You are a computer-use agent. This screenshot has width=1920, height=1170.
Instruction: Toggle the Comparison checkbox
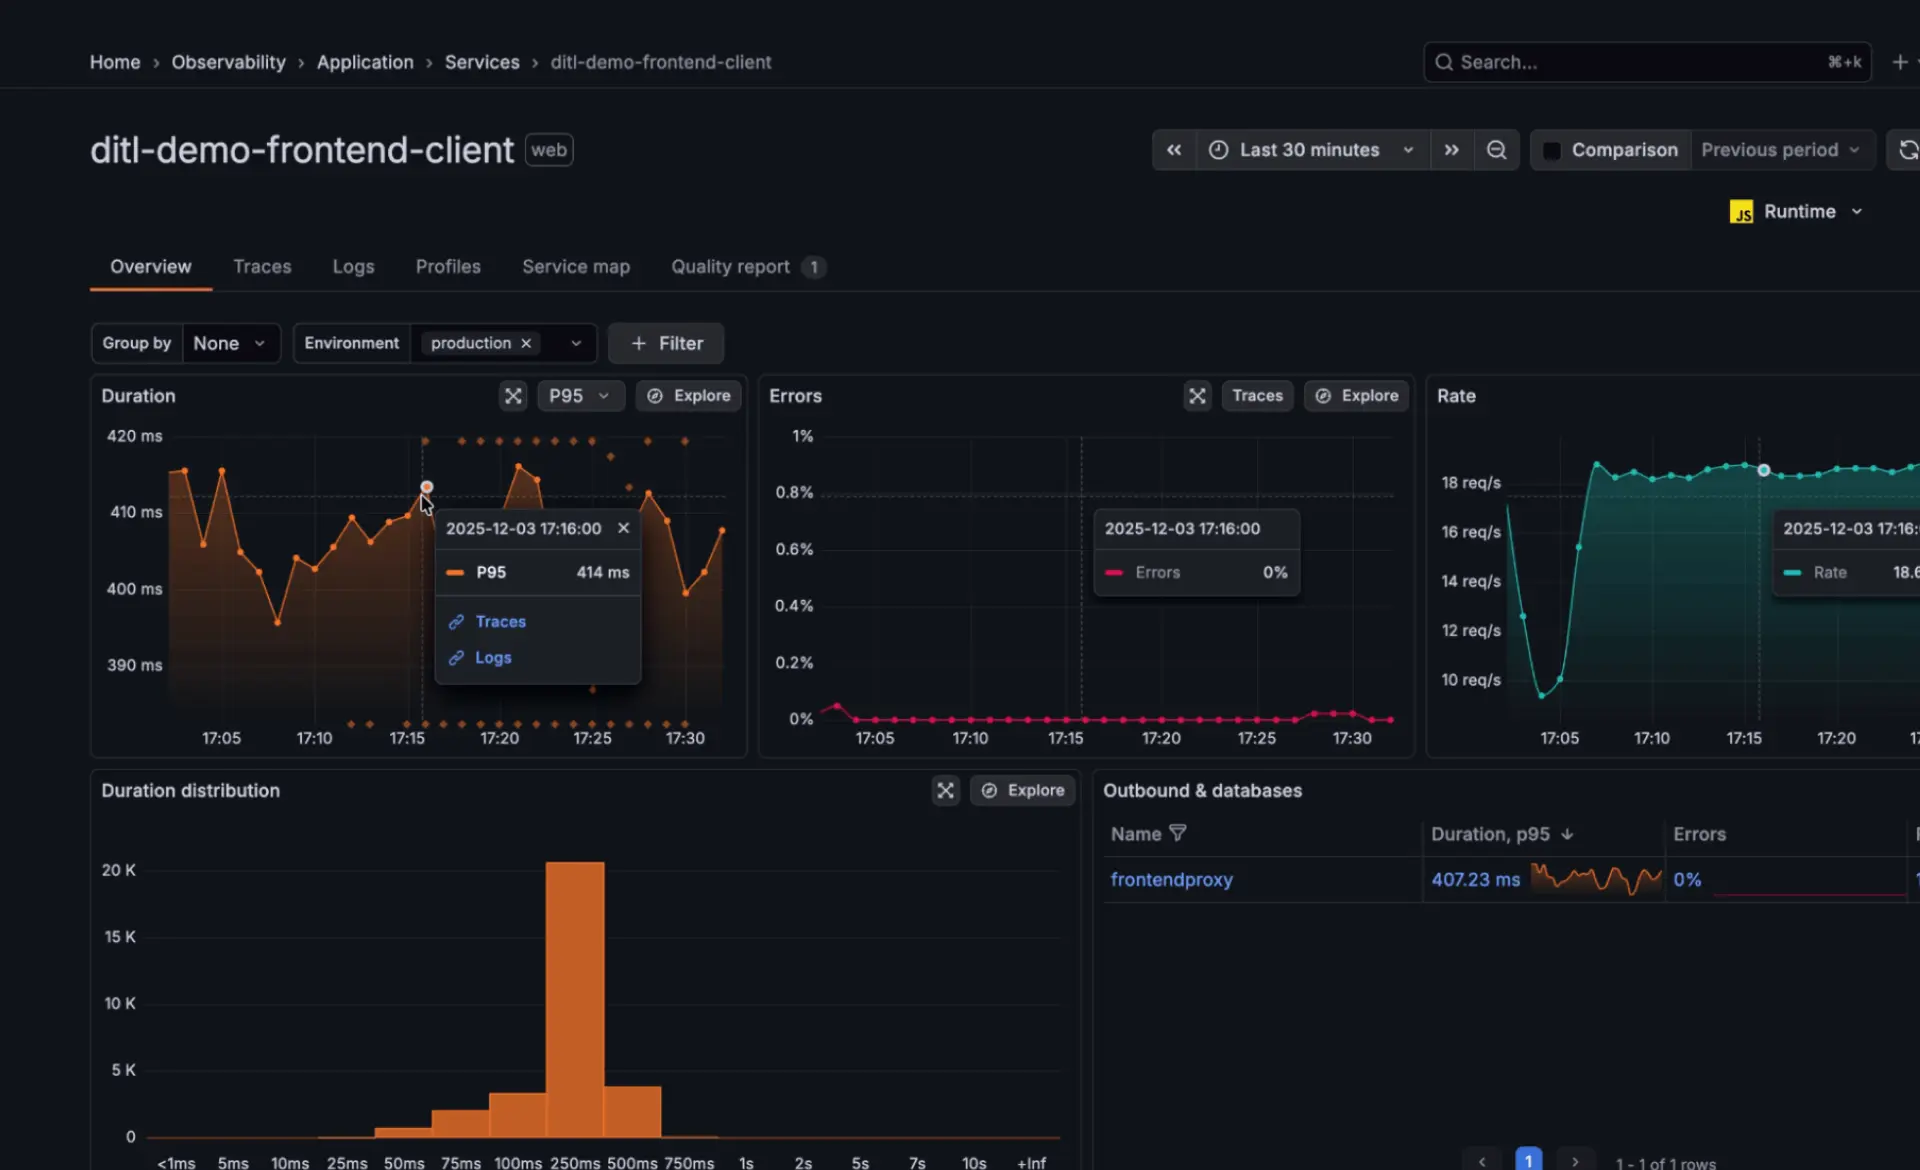click(1552, 150)
